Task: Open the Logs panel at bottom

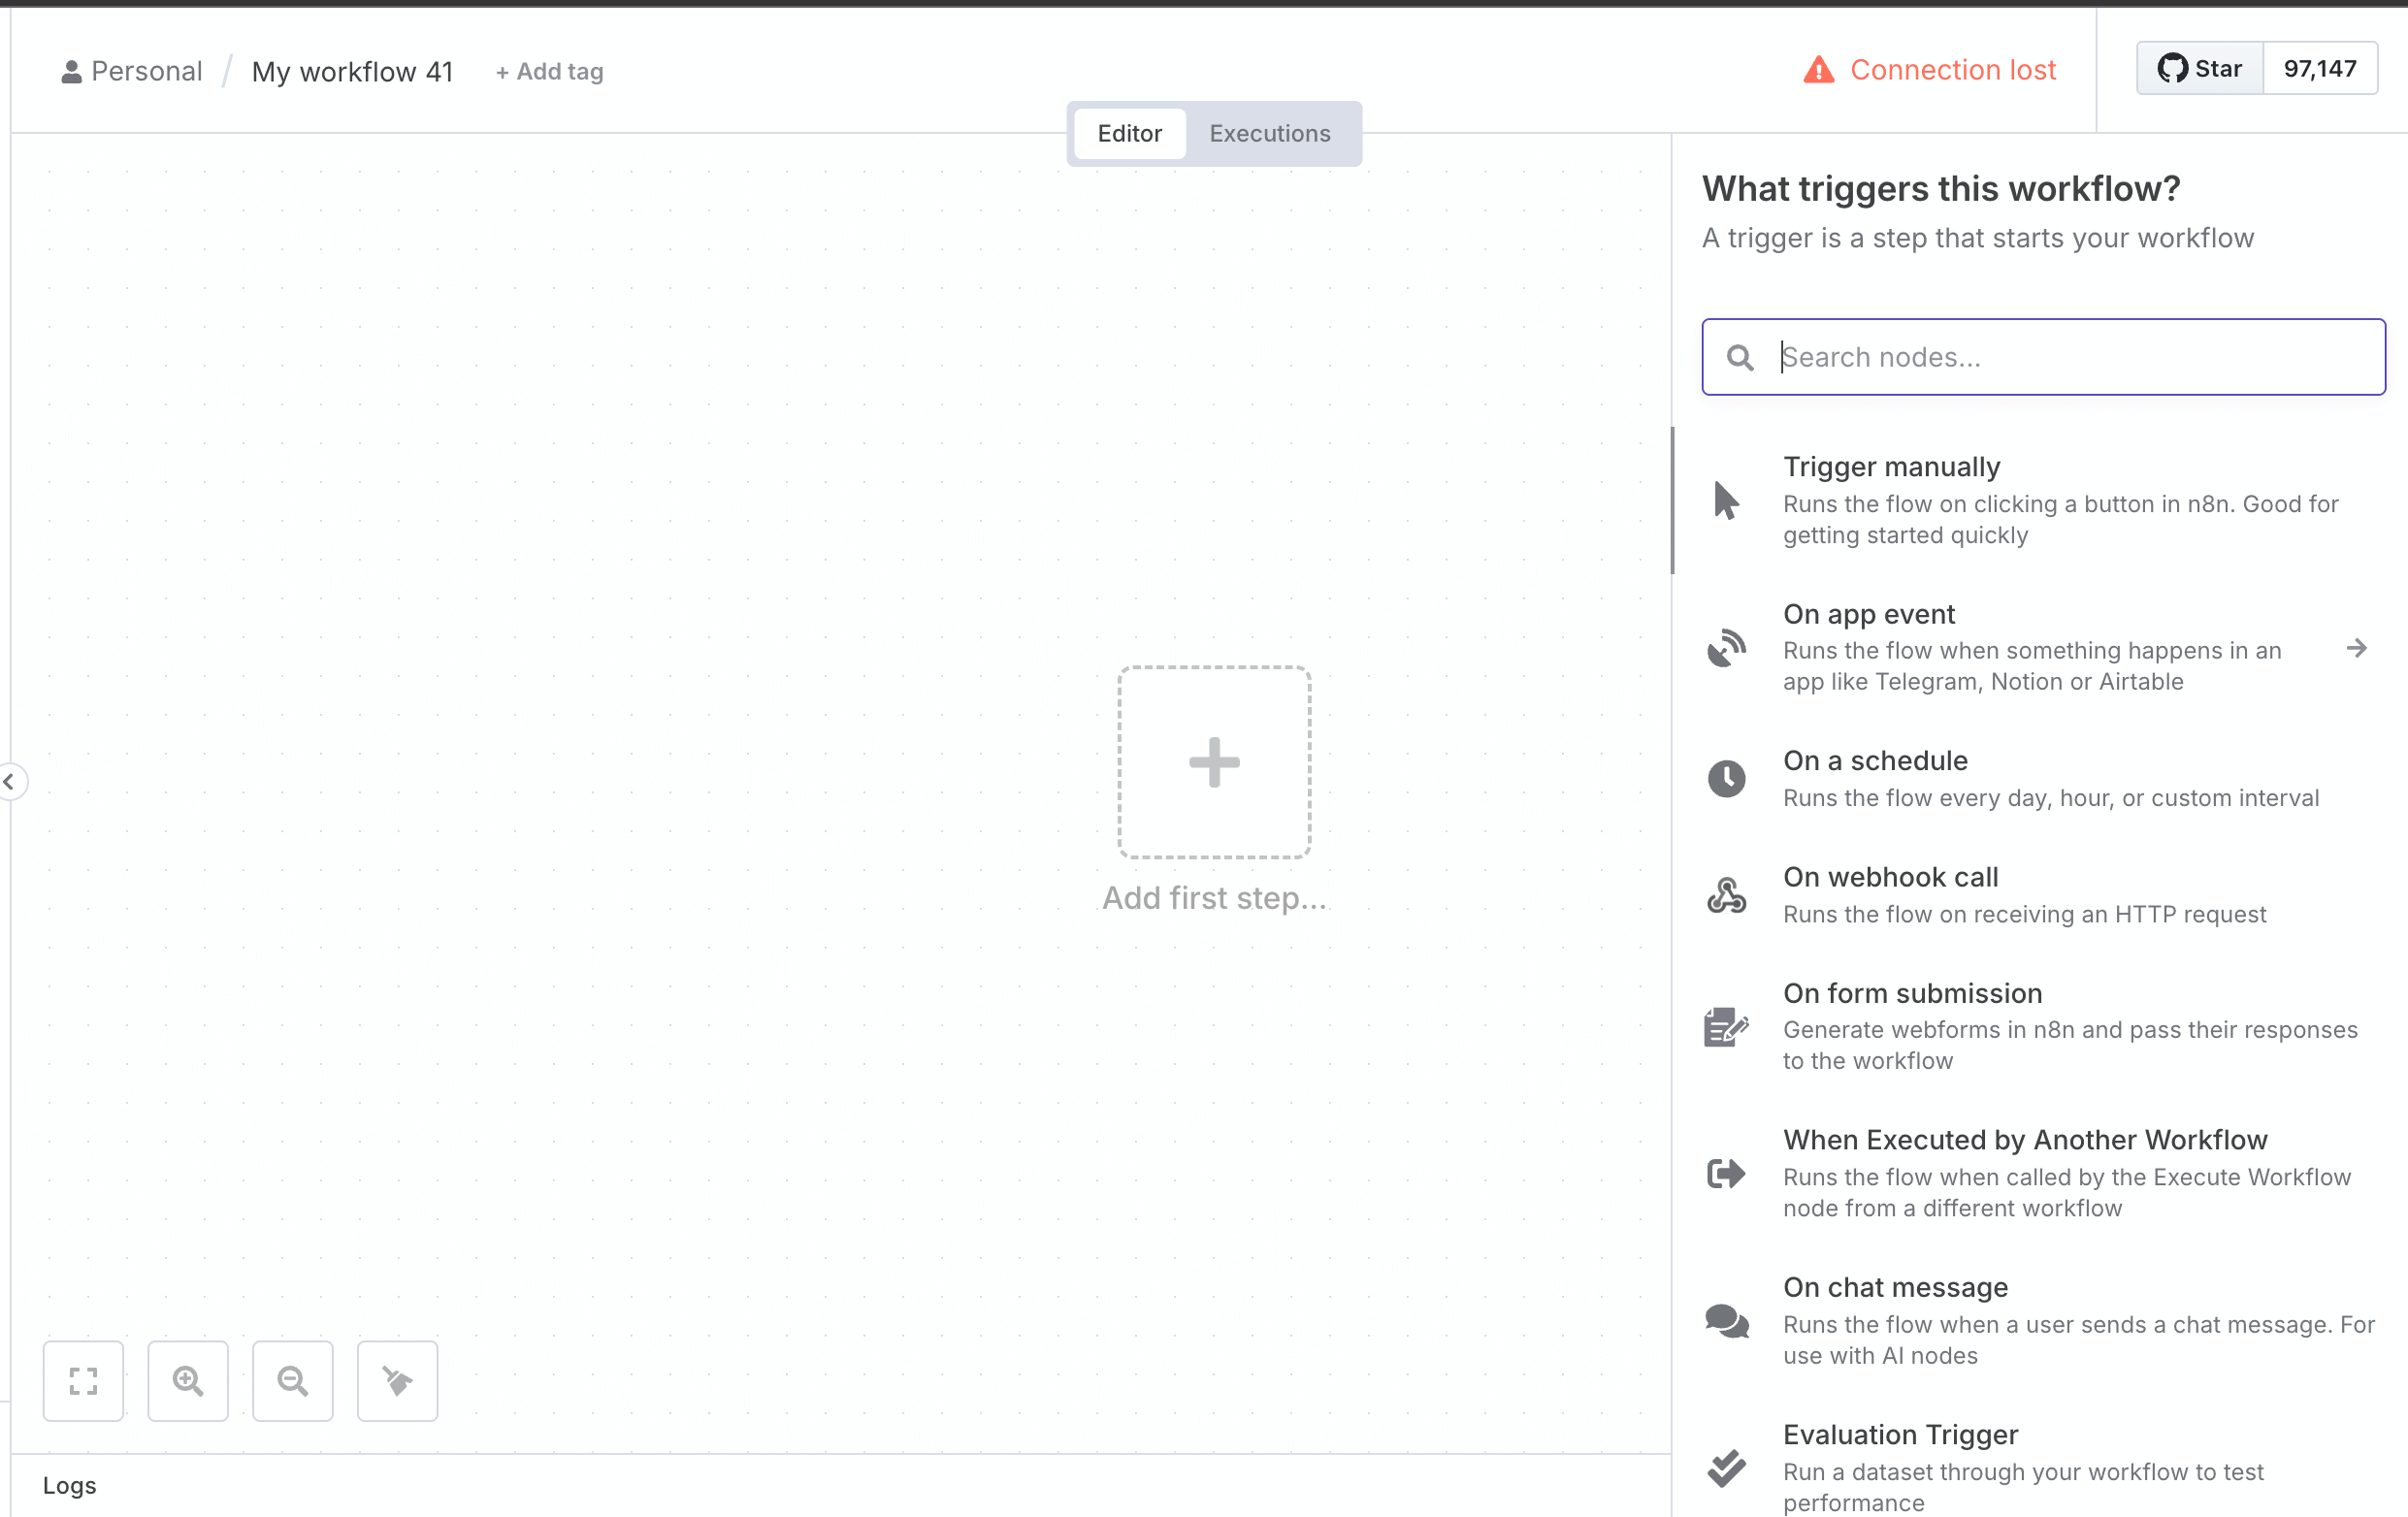Action: [x=70, y=1485]
